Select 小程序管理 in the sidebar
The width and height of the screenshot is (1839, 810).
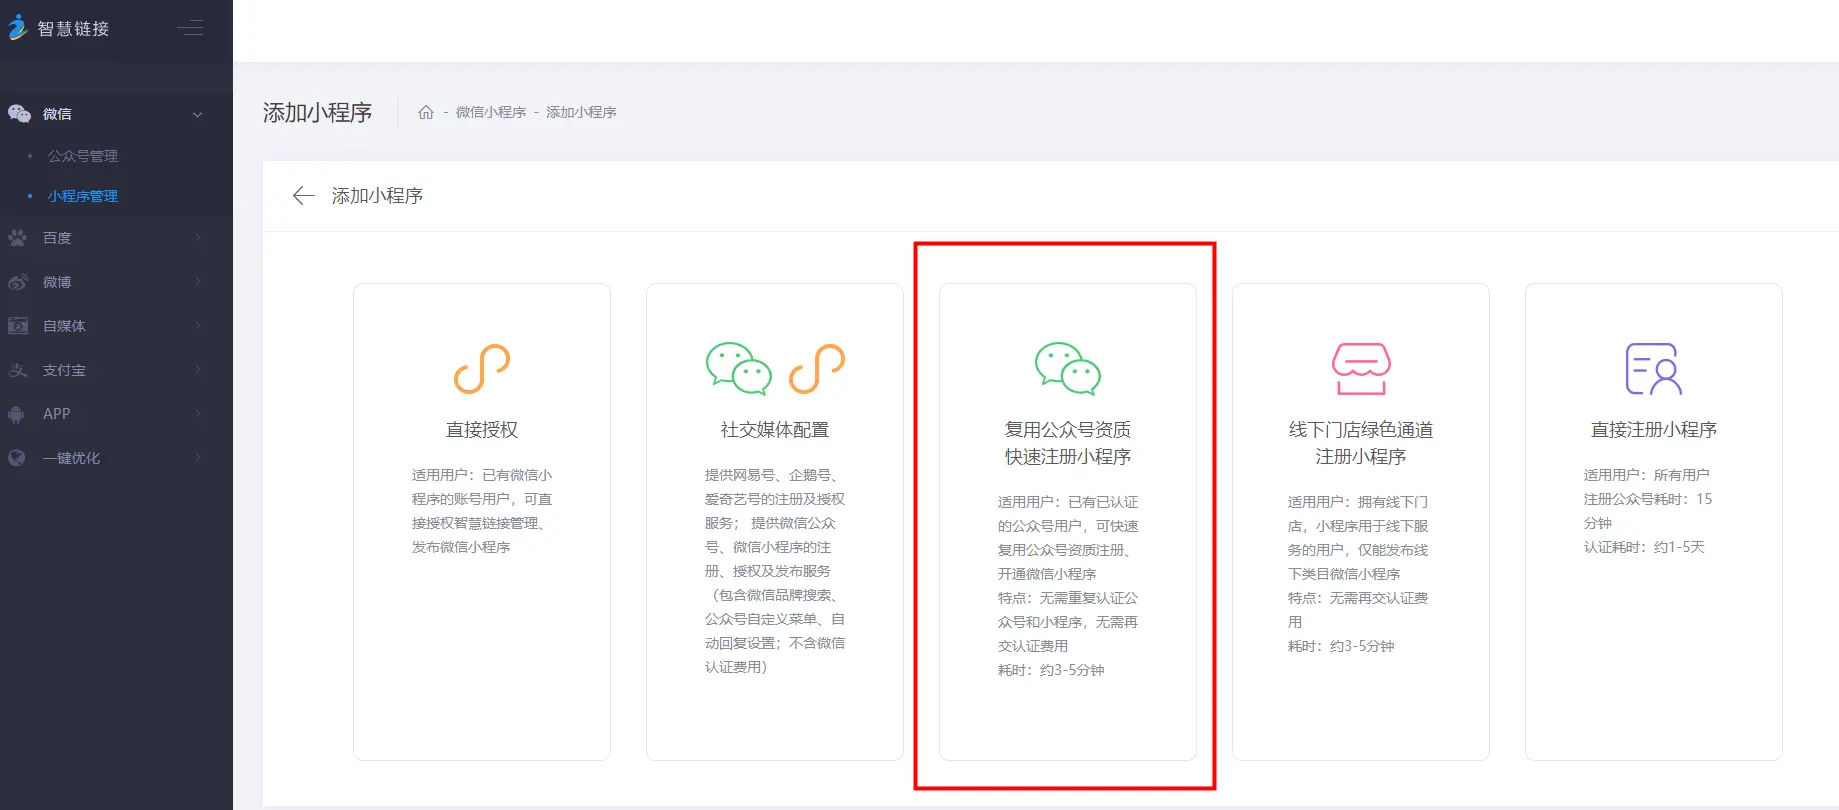point(83,196)
